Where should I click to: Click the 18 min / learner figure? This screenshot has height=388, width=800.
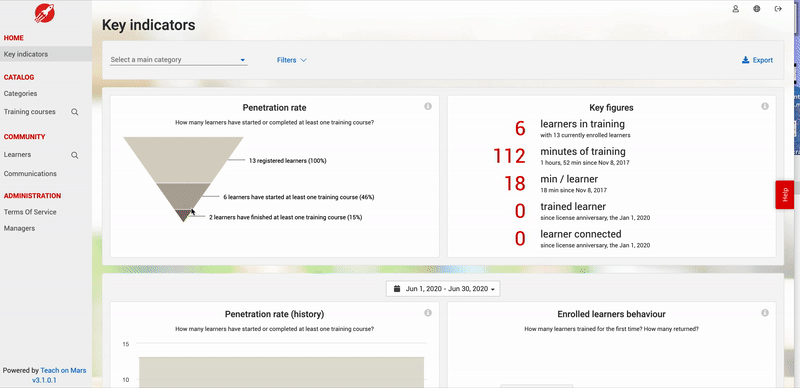(x=515, y=183)
